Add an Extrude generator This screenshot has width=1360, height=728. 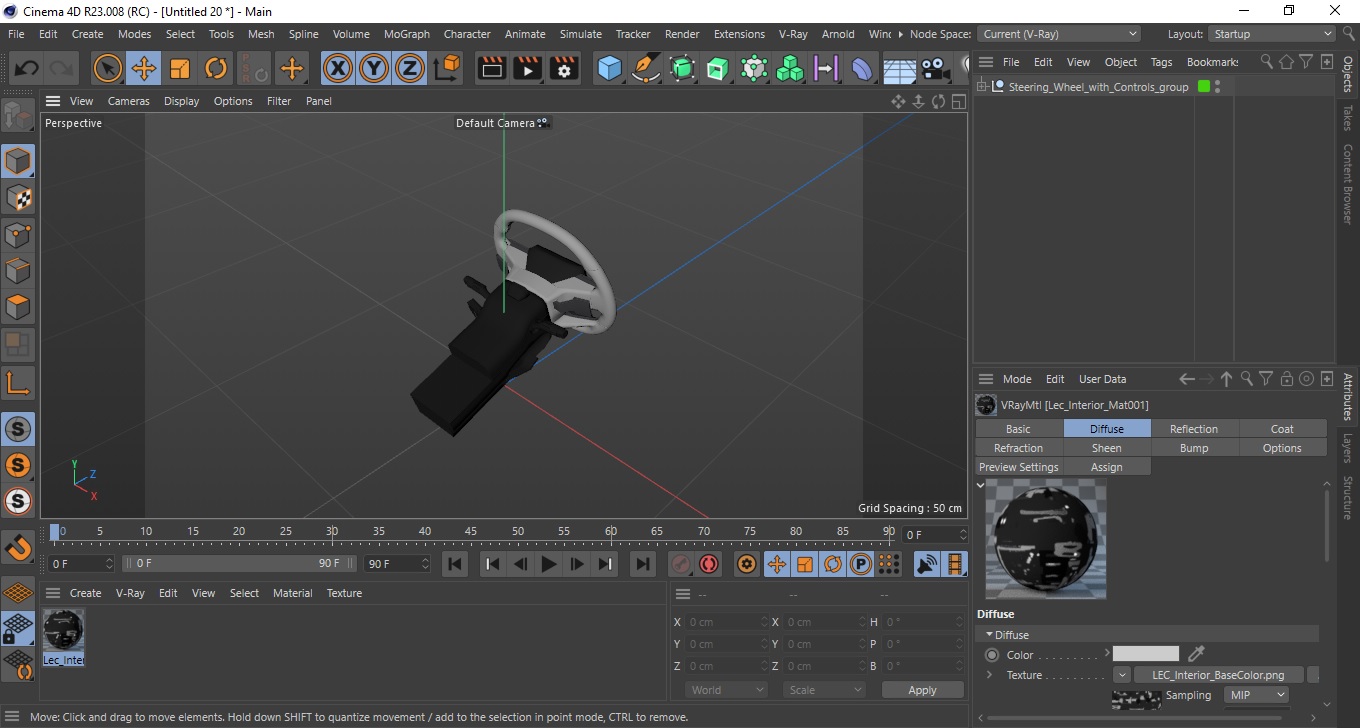(718, 69)
